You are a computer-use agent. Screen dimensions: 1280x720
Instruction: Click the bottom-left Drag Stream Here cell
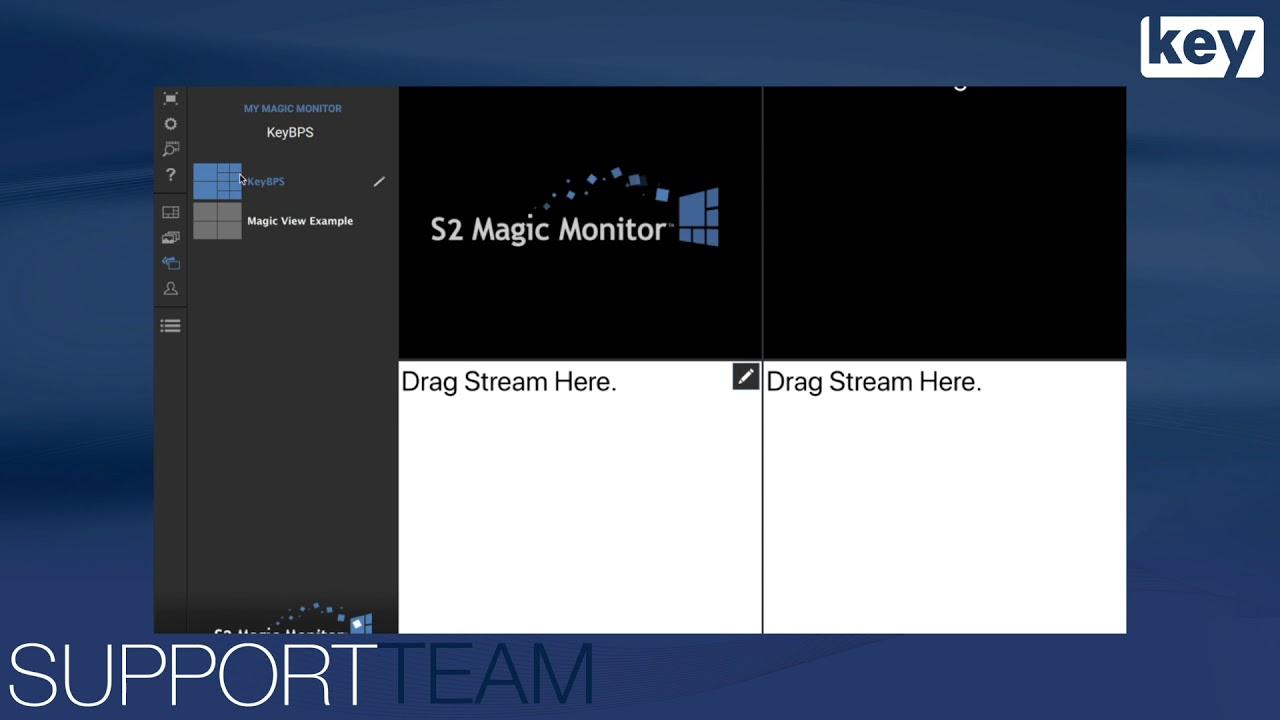580,497
